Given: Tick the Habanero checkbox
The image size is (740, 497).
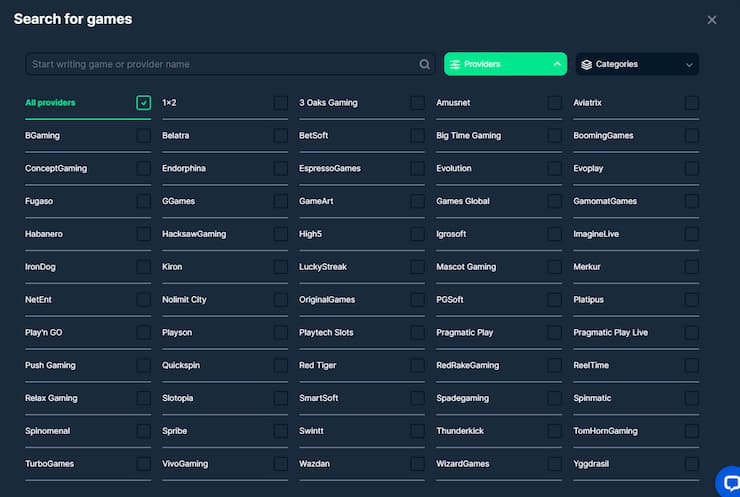Looking at the screenshot, I should [x=143, y=234].
